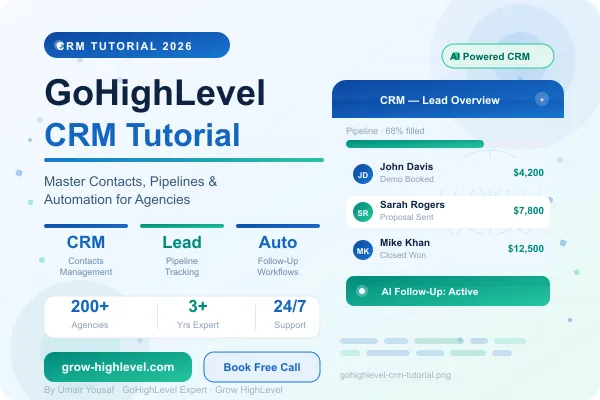The image size is (600, 400).
Task: Click the plus icon in Lead Overview header
Action: click(542, 100)
